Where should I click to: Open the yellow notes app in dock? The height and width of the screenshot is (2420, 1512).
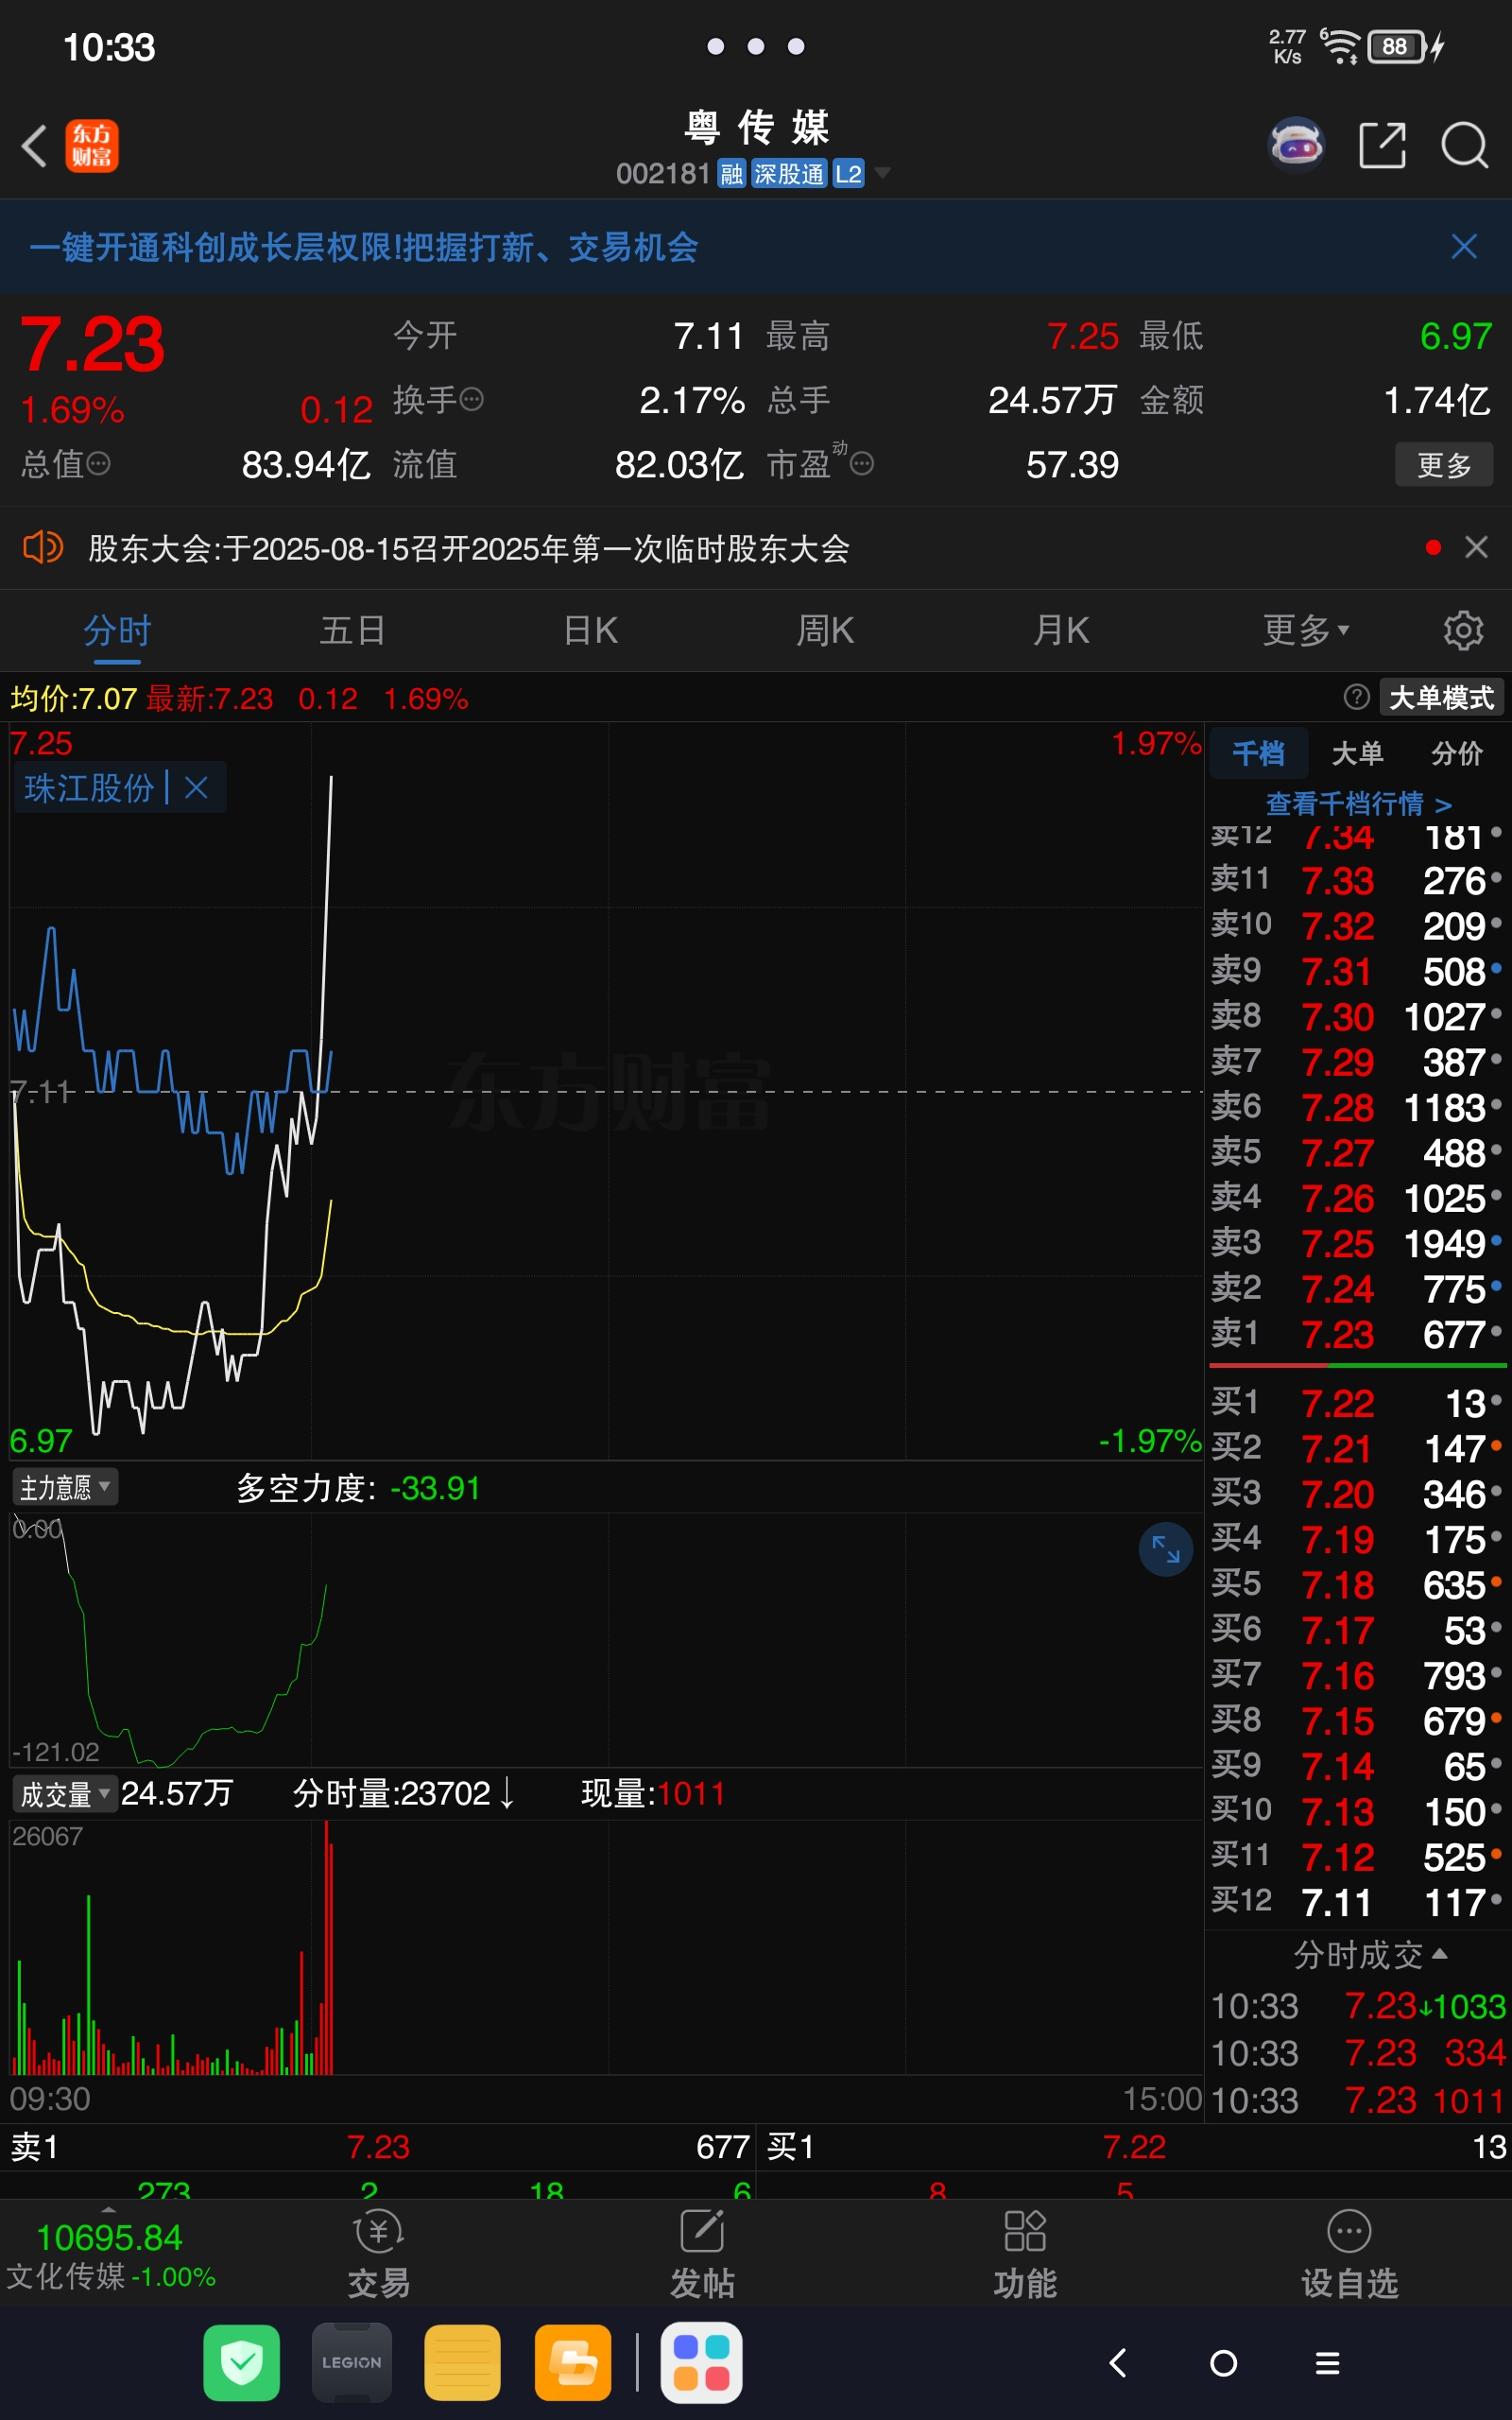point(462,2362)
